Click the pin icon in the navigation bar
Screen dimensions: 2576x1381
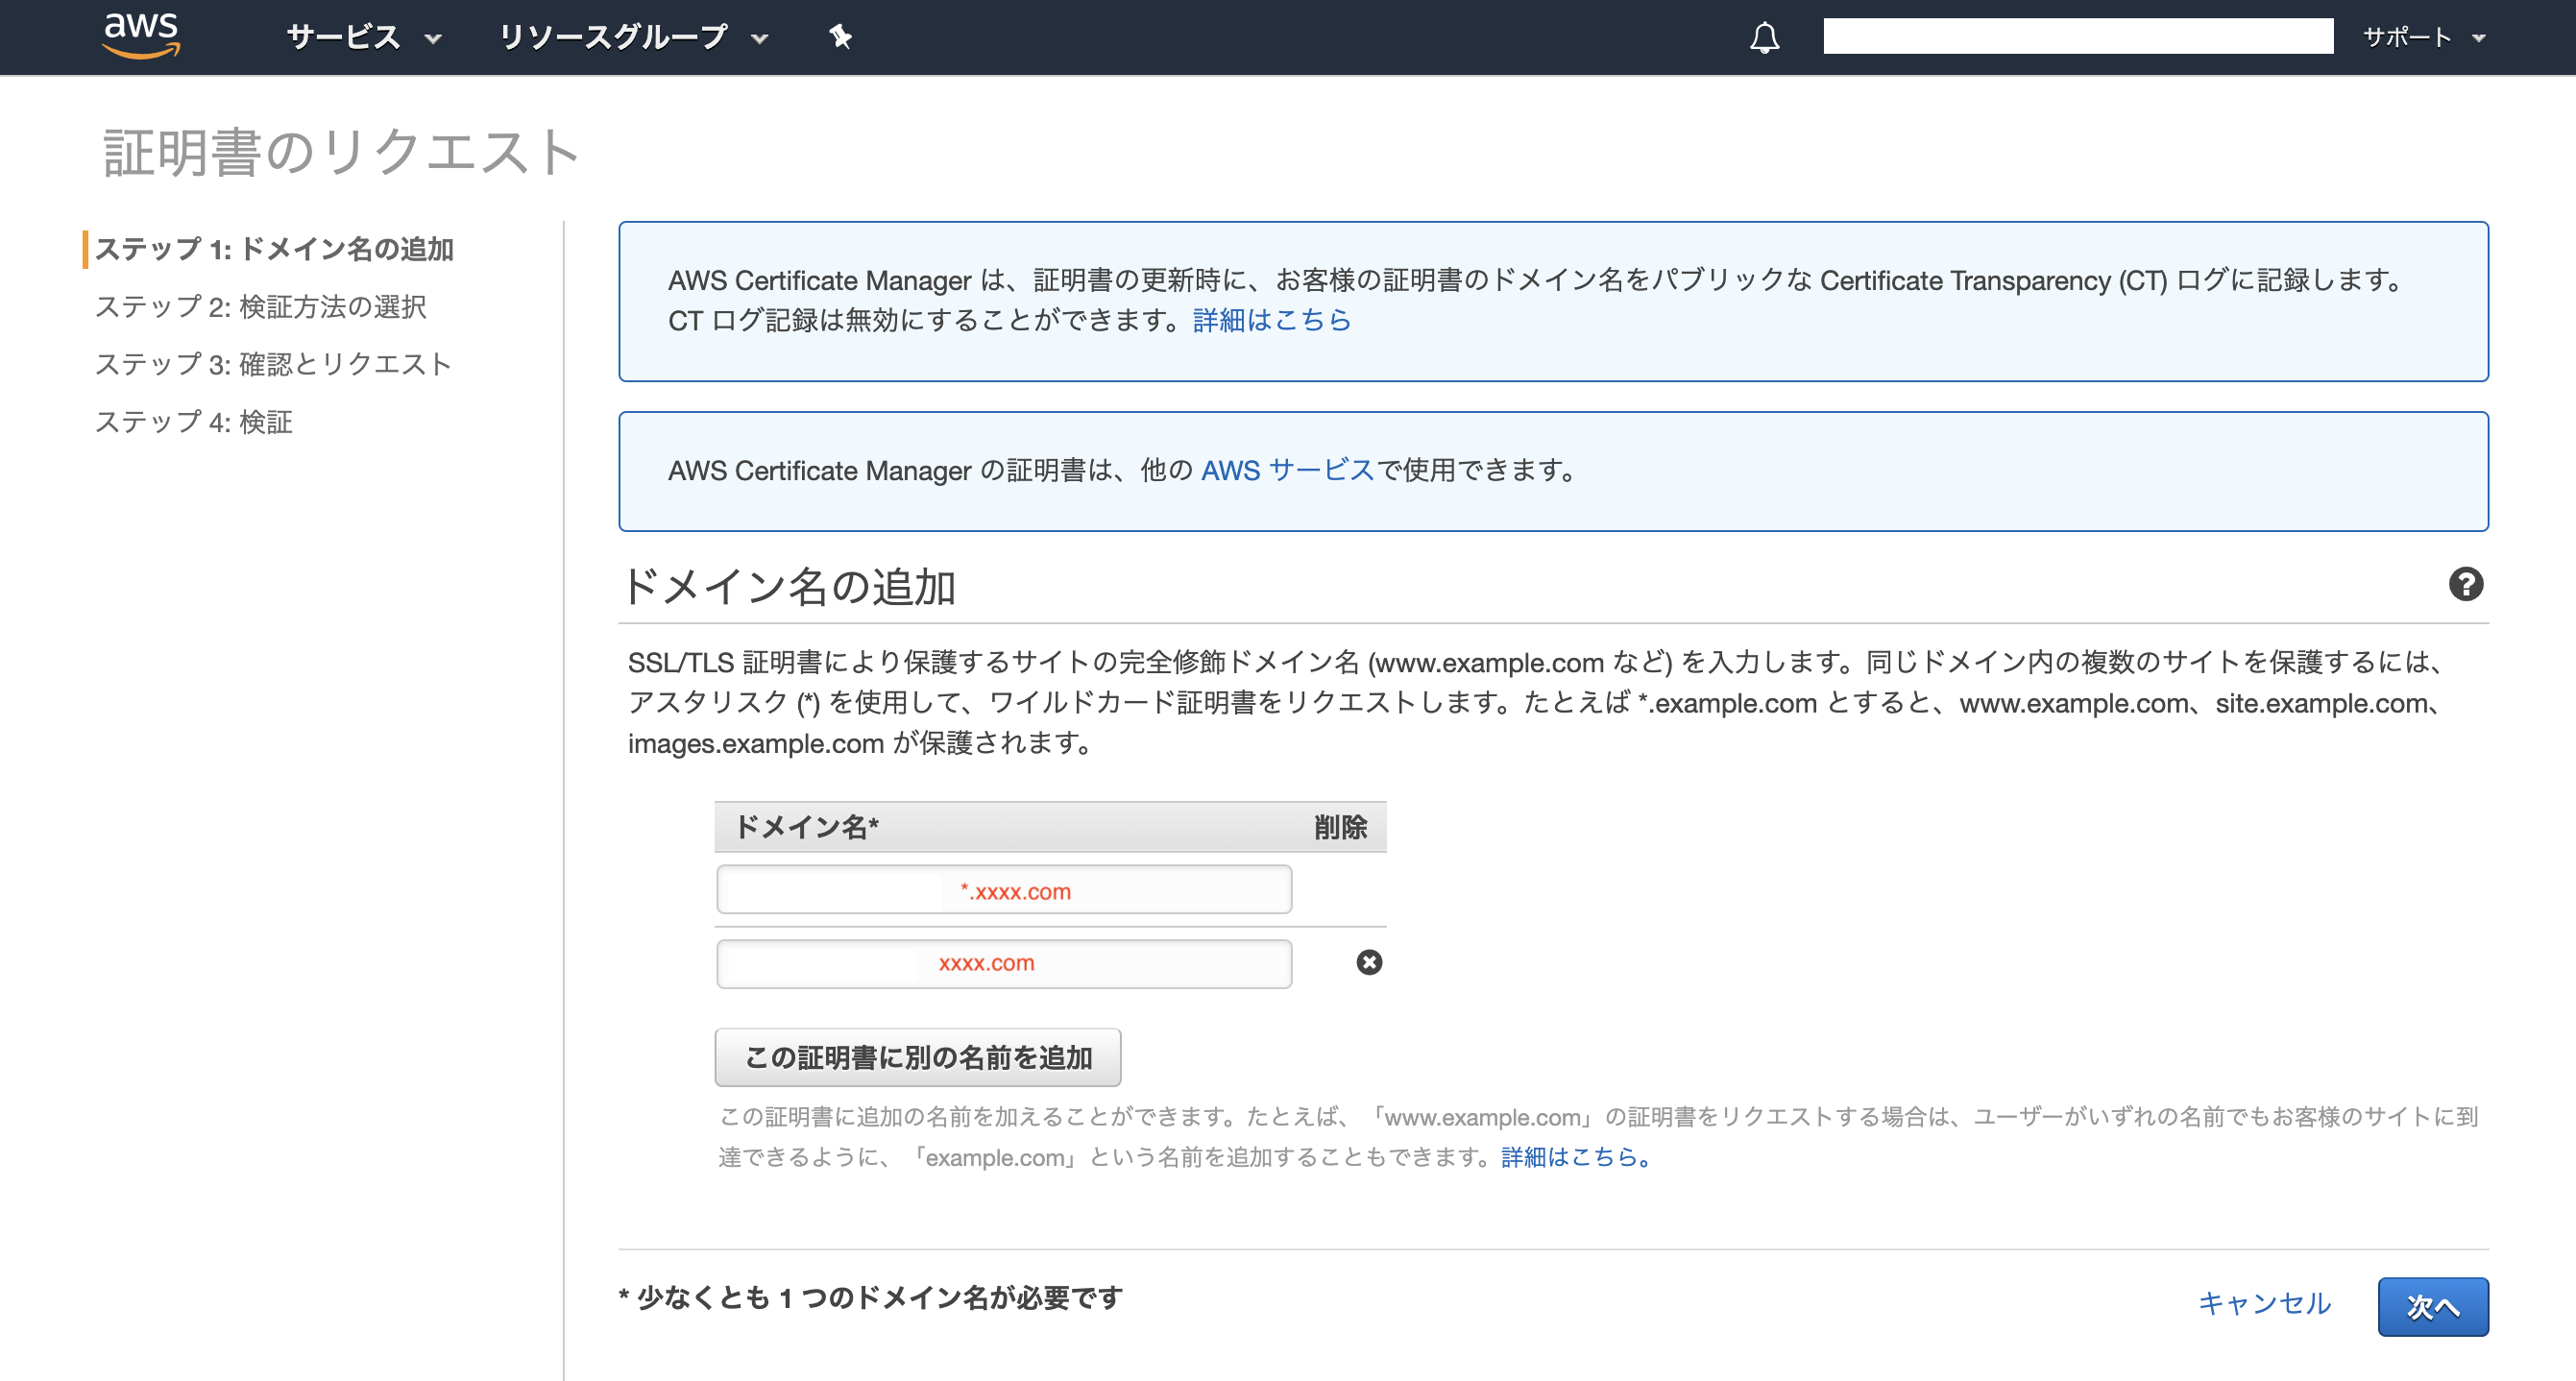(x=840, y=36)
